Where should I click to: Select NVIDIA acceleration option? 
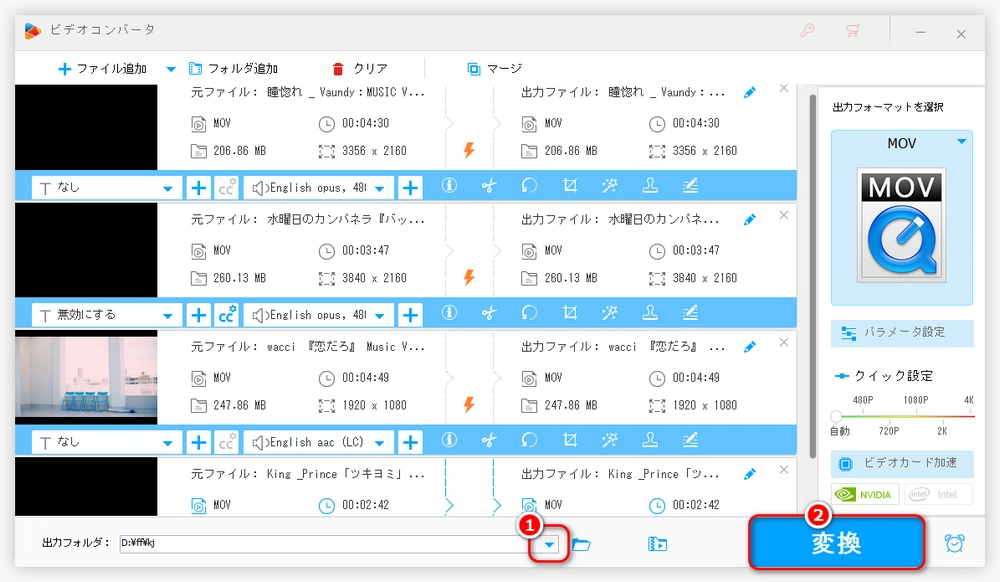coord(865,495)
